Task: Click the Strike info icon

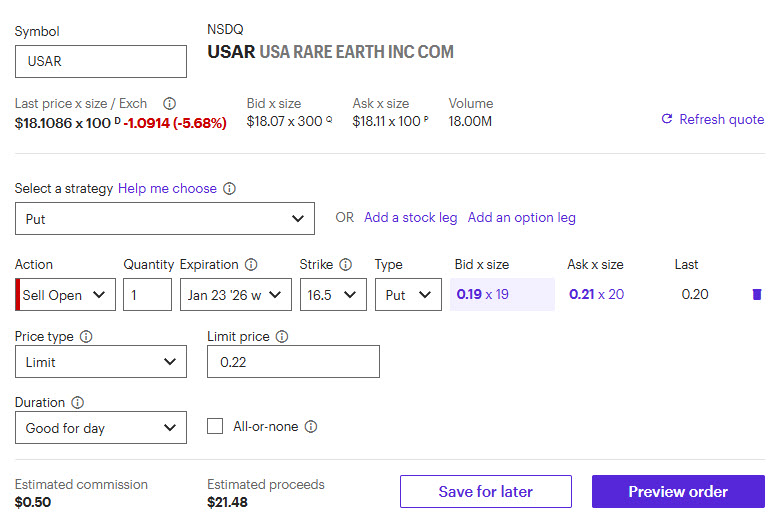Action: [x=345, y=265]
